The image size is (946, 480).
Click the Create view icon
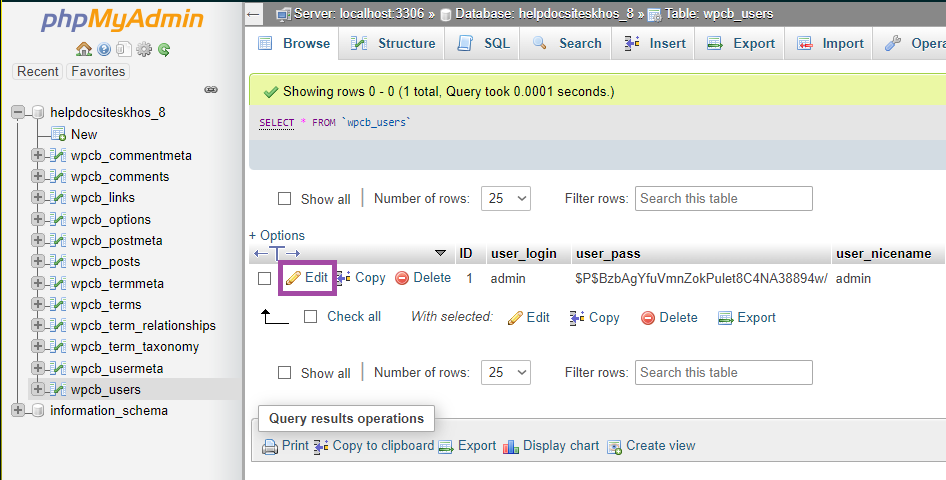point(614,446)
